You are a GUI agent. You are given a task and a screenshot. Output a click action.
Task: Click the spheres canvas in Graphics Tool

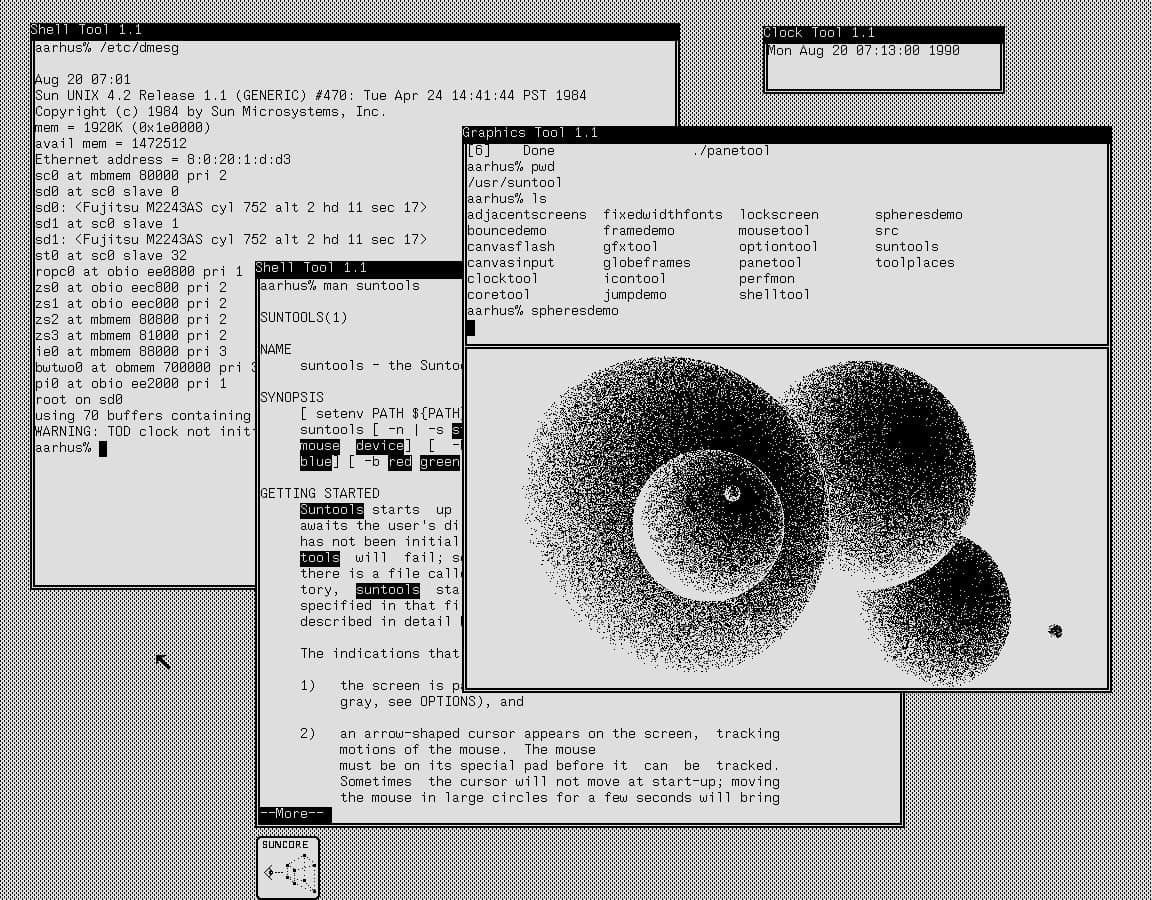[787, 519]
